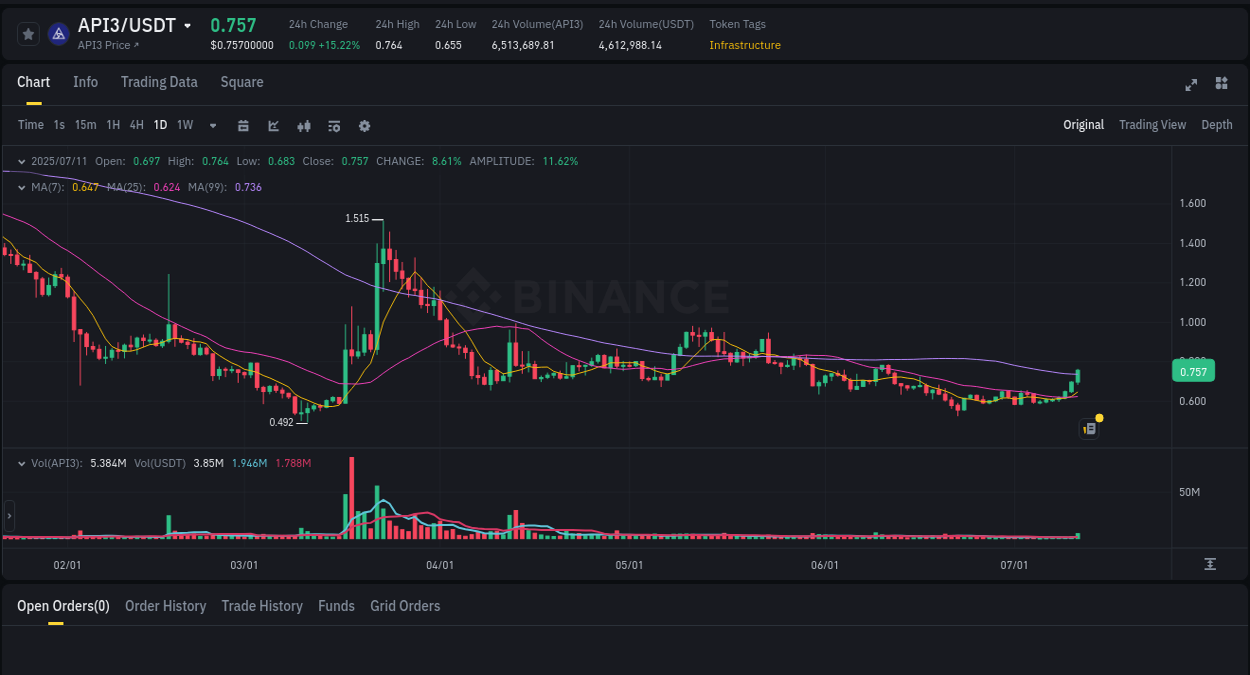Screen dimensions: 1250x675
Task: Collapse the MA indicator row
Action: coord(20,186)
